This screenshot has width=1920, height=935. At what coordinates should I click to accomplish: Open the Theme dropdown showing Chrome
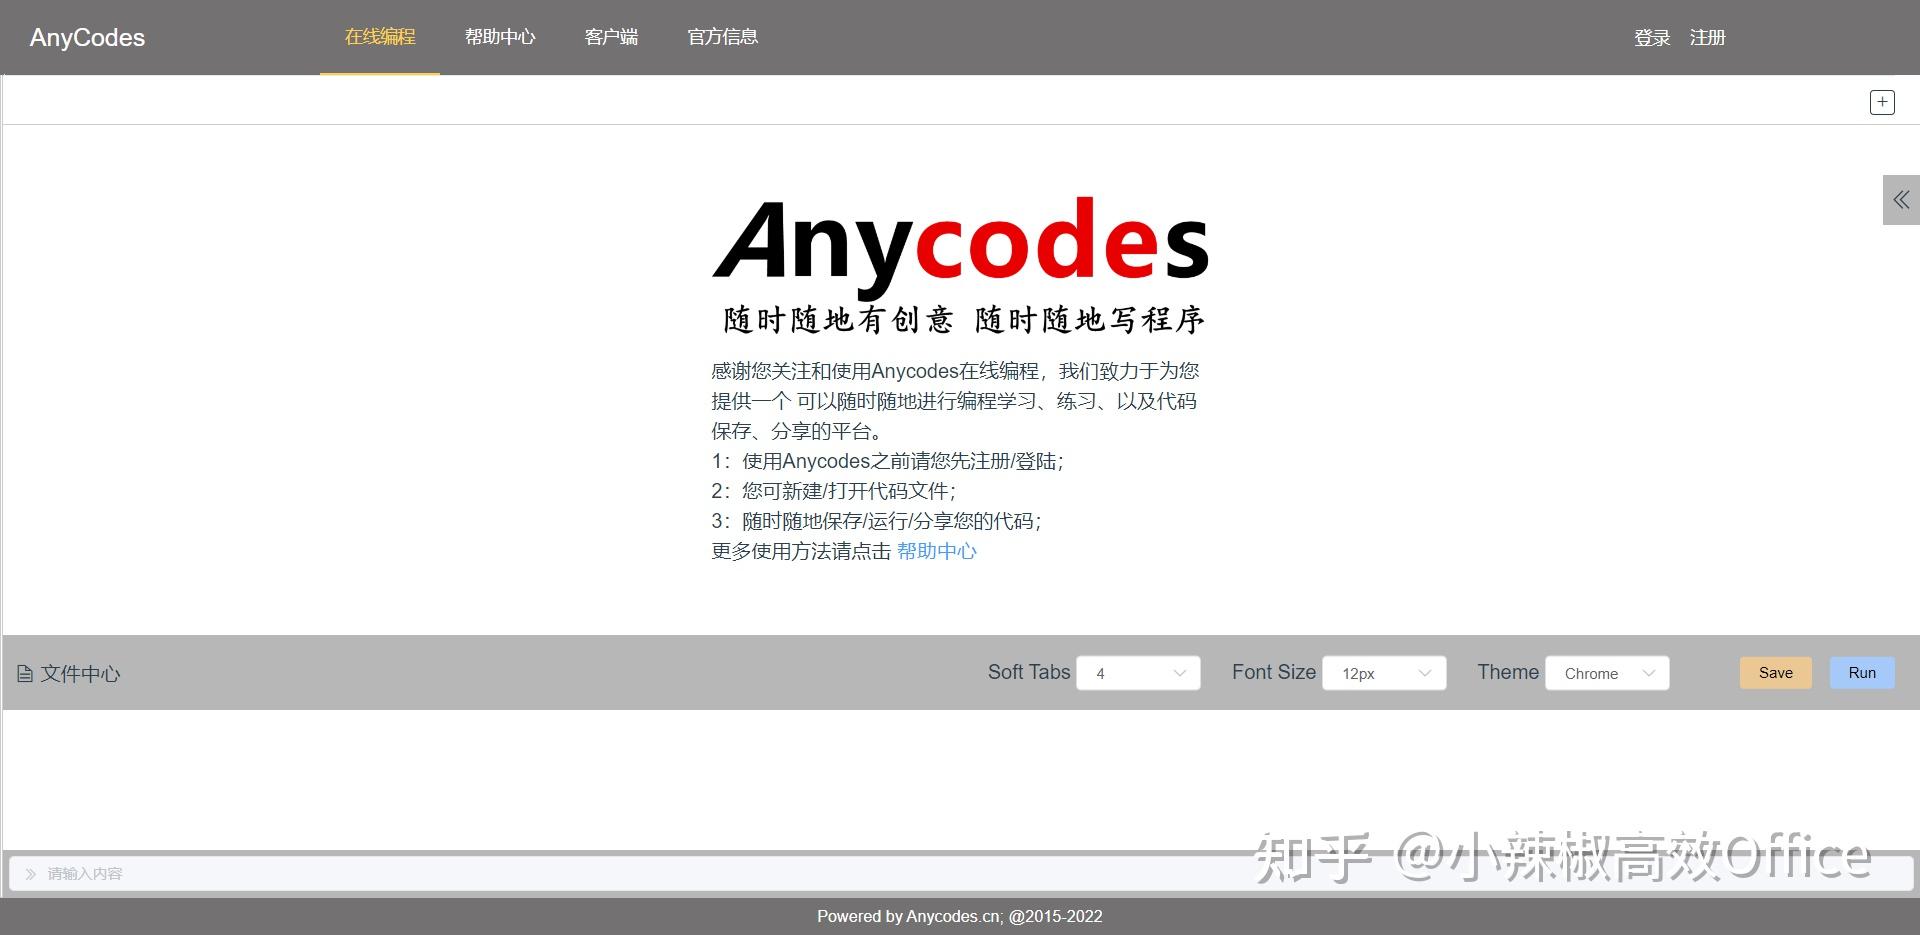click(x=1606, y=673)
